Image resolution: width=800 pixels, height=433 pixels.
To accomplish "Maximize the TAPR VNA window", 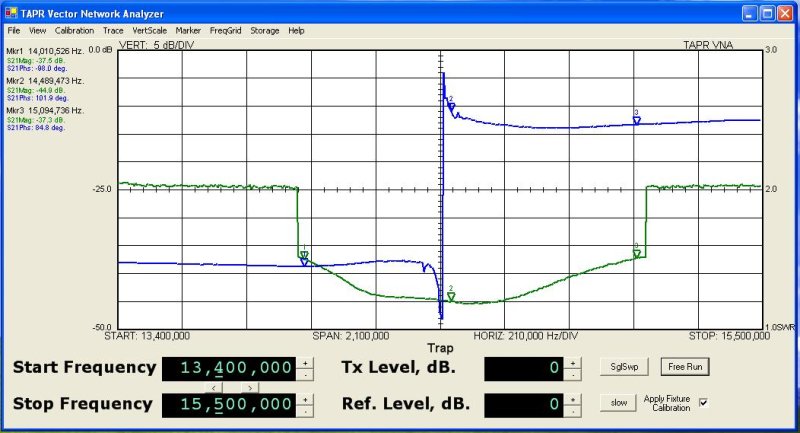I will coord(767,13).
